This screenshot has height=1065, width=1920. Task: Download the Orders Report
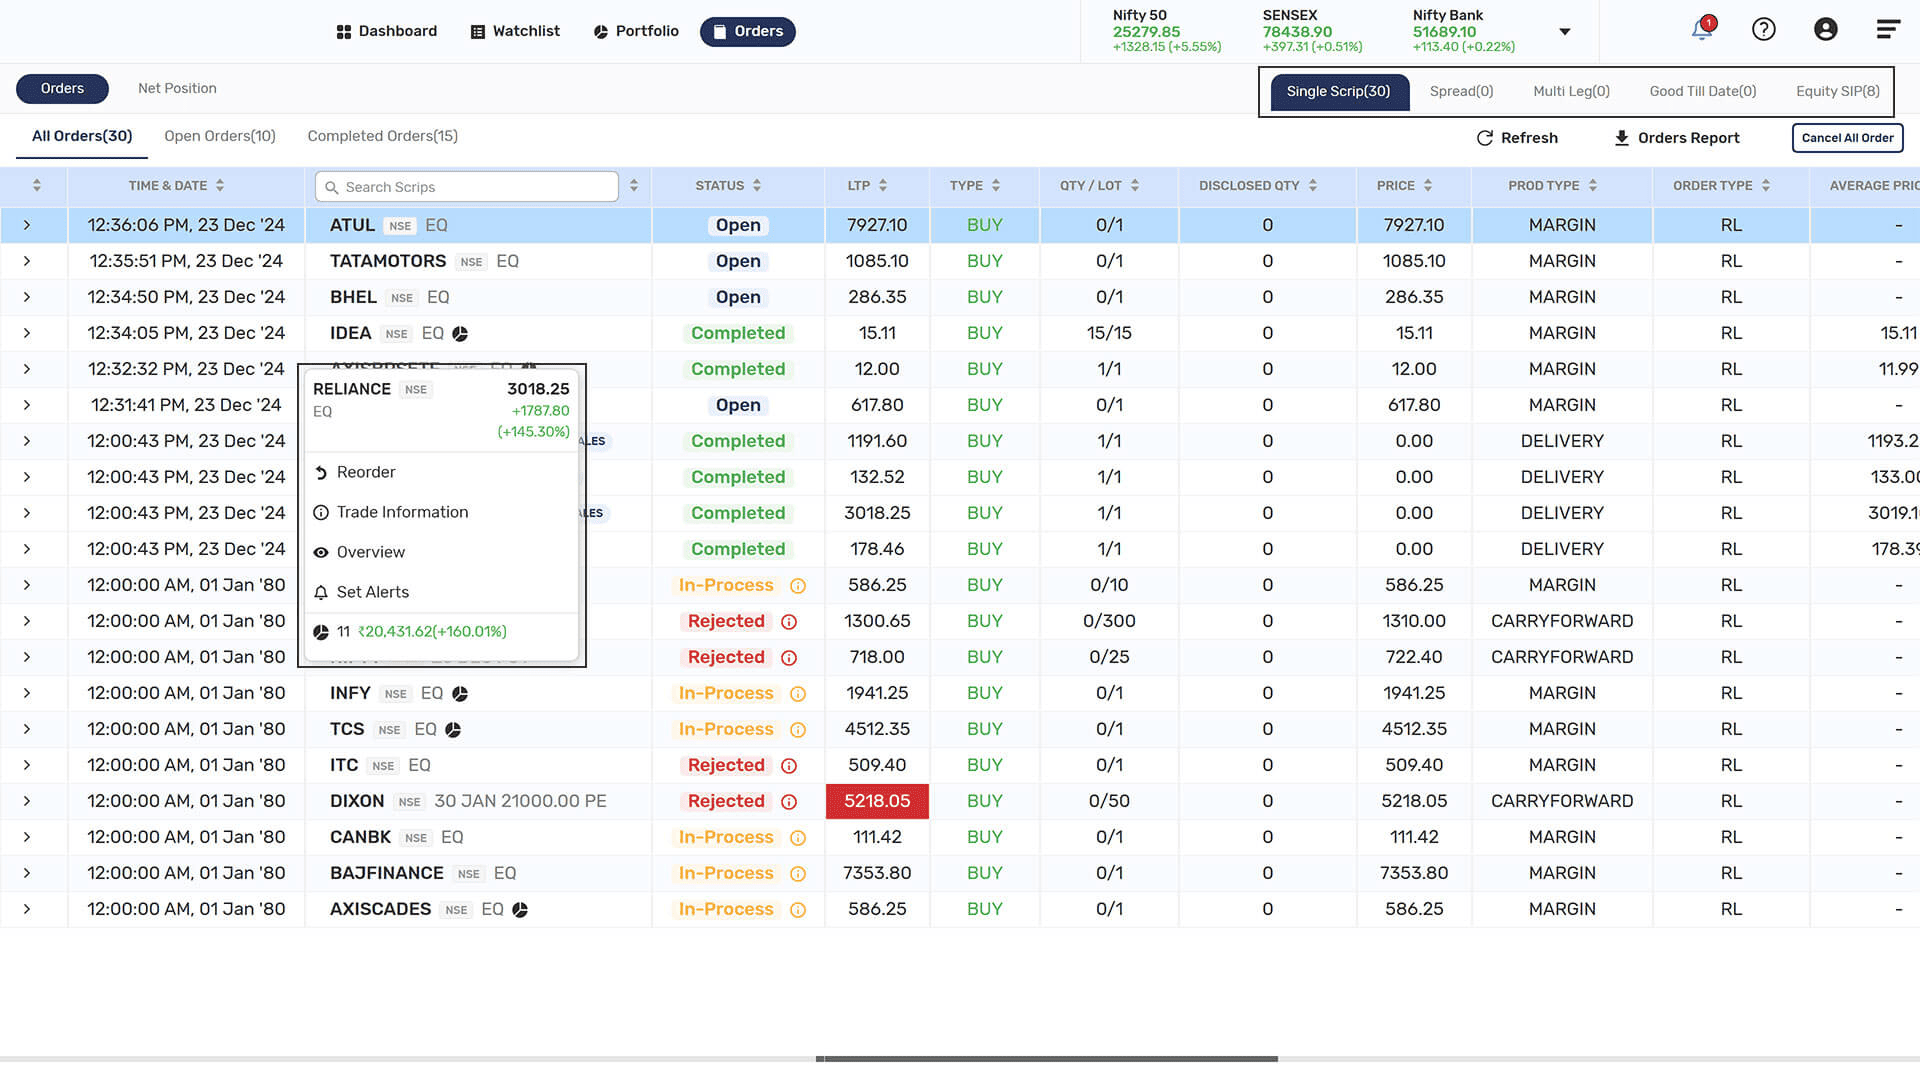point(1677,138)
